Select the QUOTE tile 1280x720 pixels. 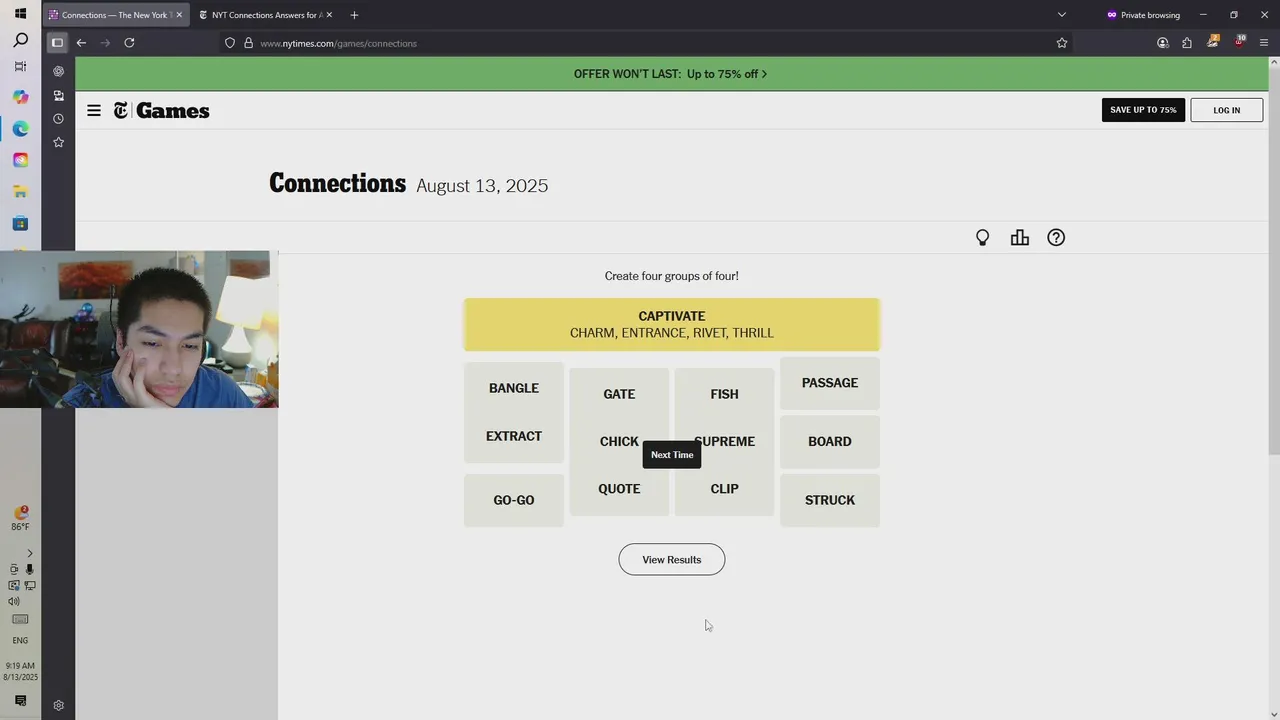click(619, 489)
